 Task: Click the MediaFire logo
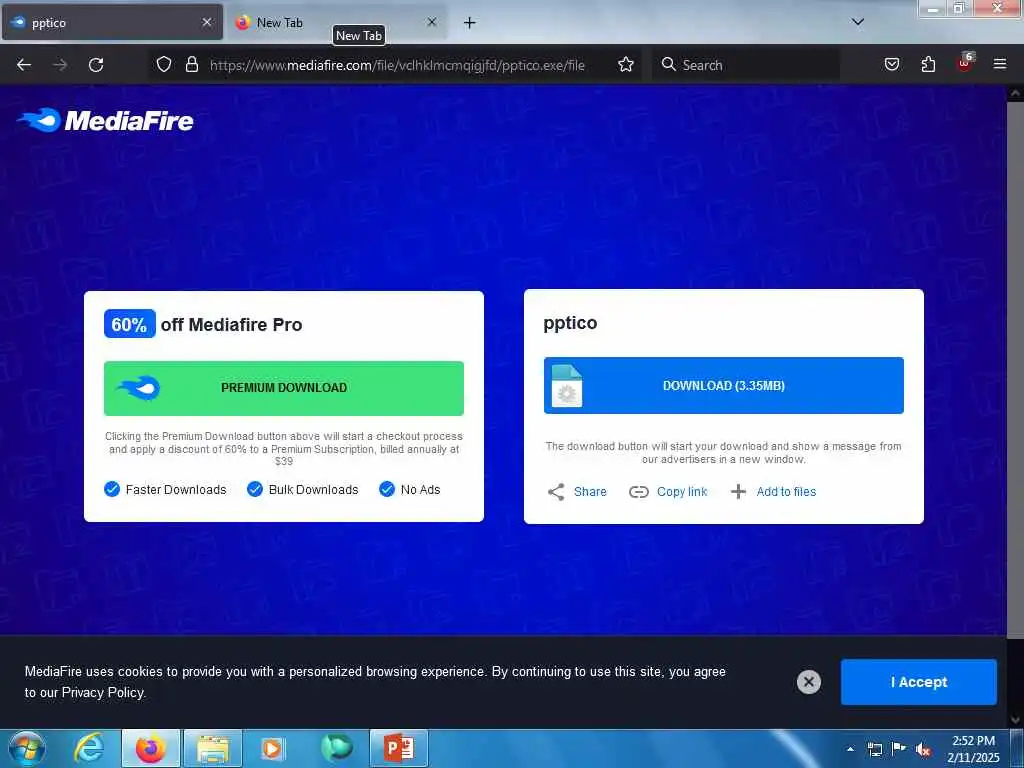tap(105, 120)
